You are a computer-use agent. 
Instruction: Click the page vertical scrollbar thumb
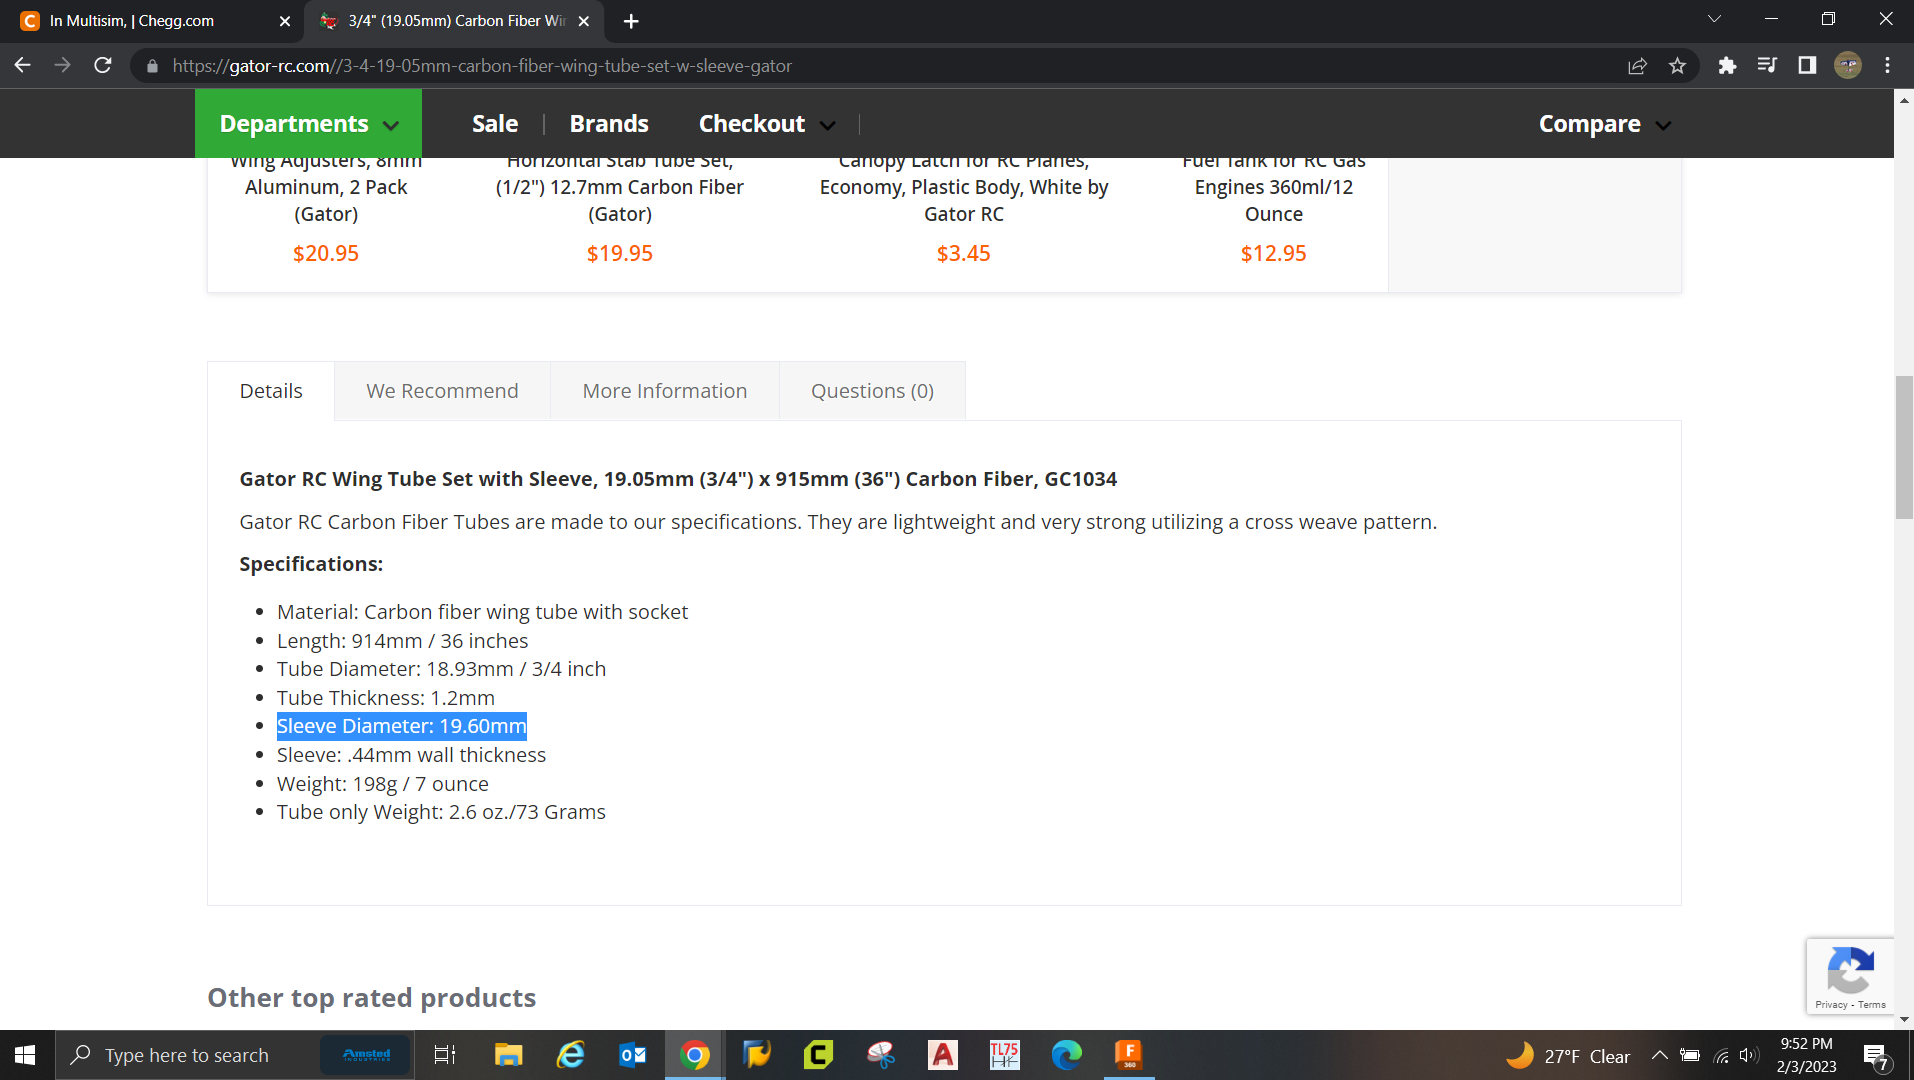click(x=1904, y=447)
